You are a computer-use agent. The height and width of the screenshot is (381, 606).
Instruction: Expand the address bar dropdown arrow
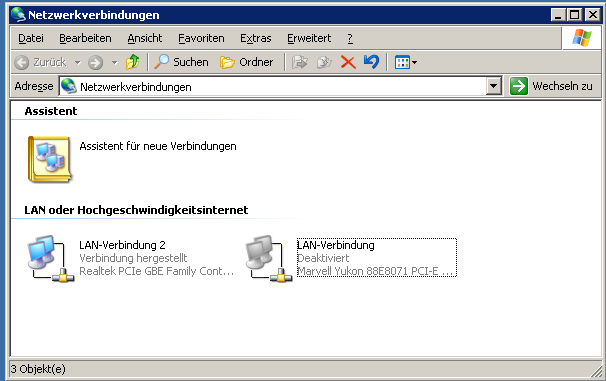point(494,86)
